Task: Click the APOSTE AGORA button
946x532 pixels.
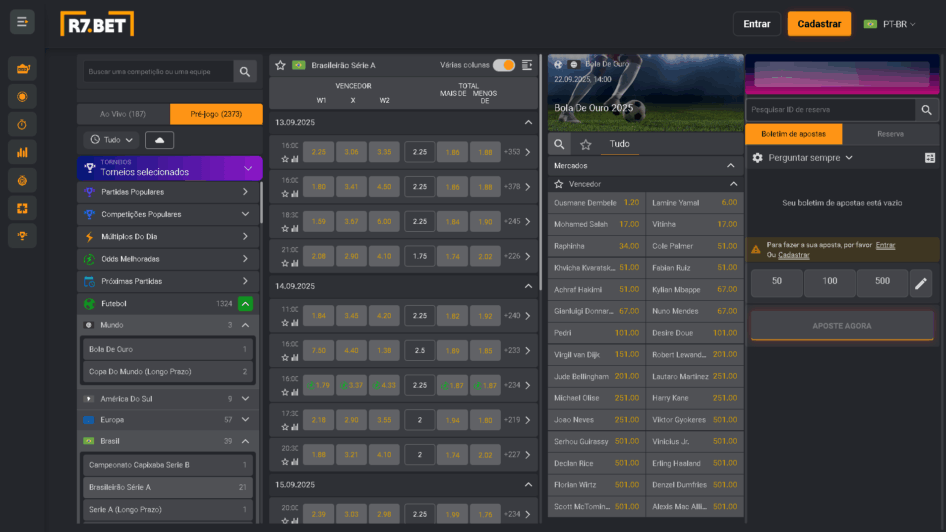Action: pyautogui.click(x=842, y=326)
